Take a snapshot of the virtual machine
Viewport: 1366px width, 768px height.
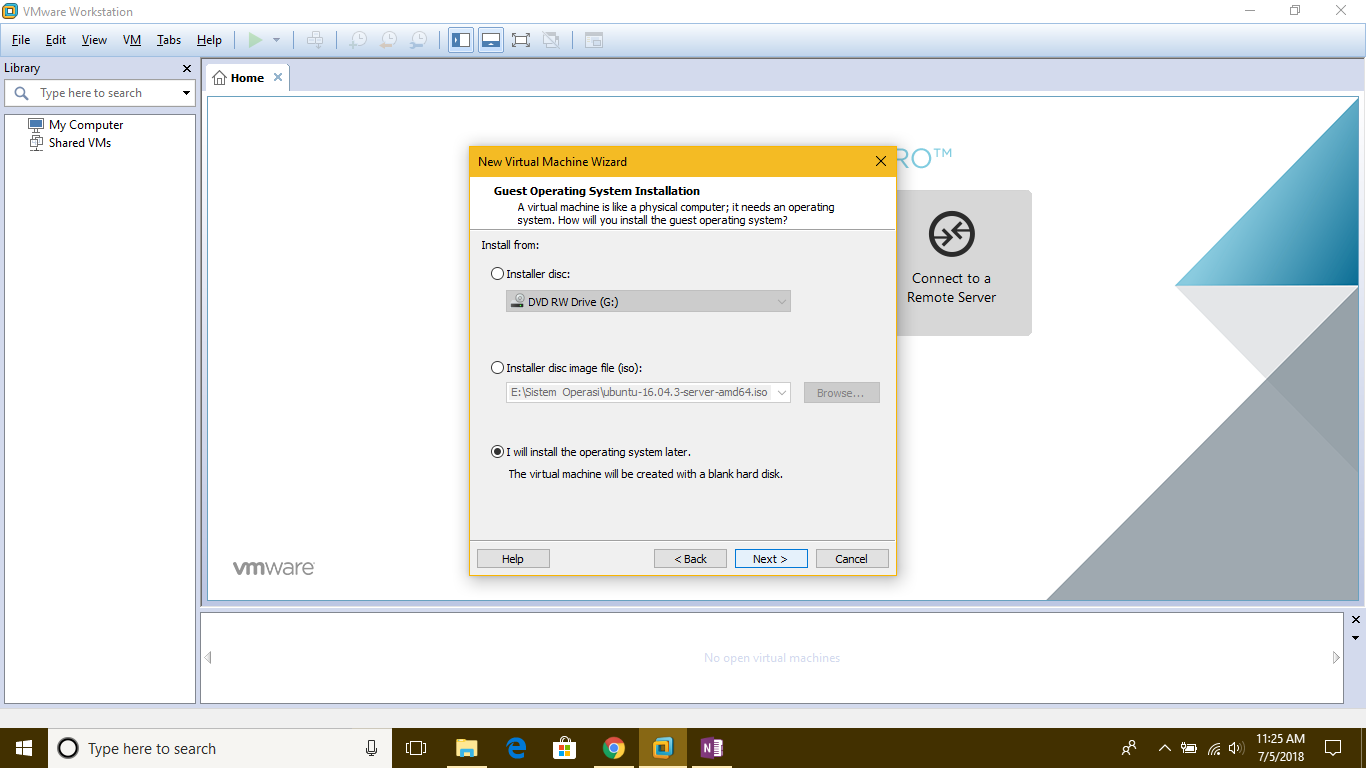[357, 40]
